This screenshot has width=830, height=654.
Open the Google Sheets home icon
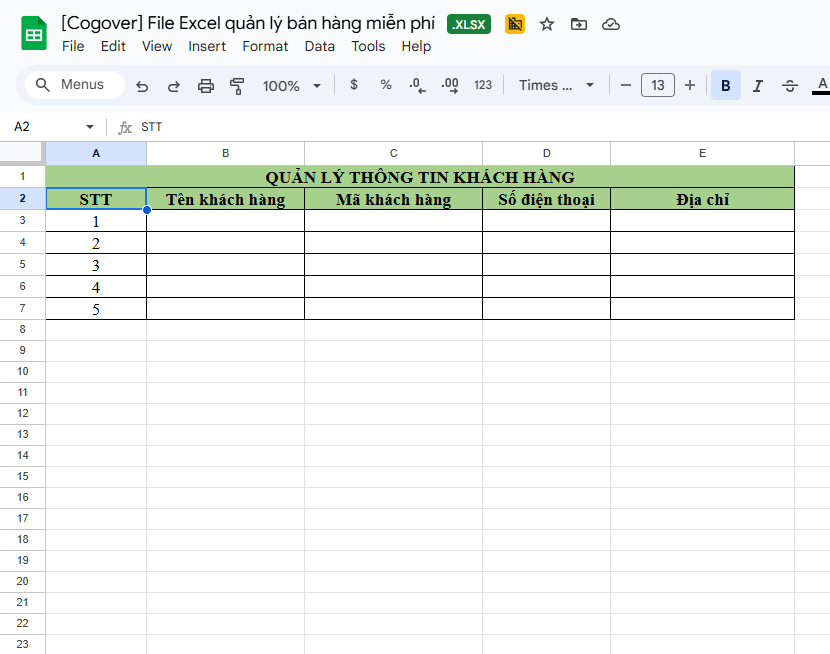34,33
